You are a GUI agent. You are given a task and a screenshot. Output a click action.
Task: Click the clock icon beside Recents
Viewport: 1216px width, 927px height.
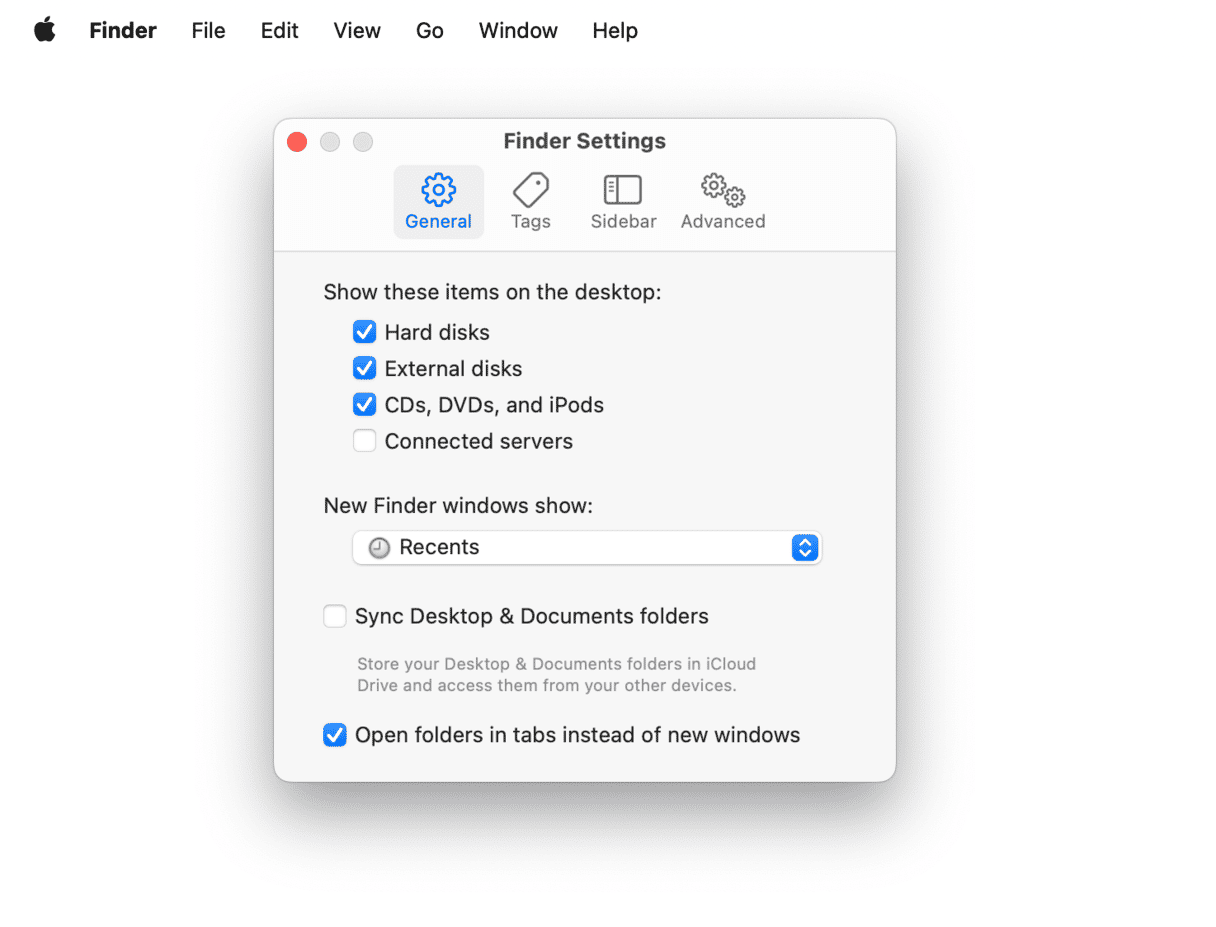[x=379, y=548]
